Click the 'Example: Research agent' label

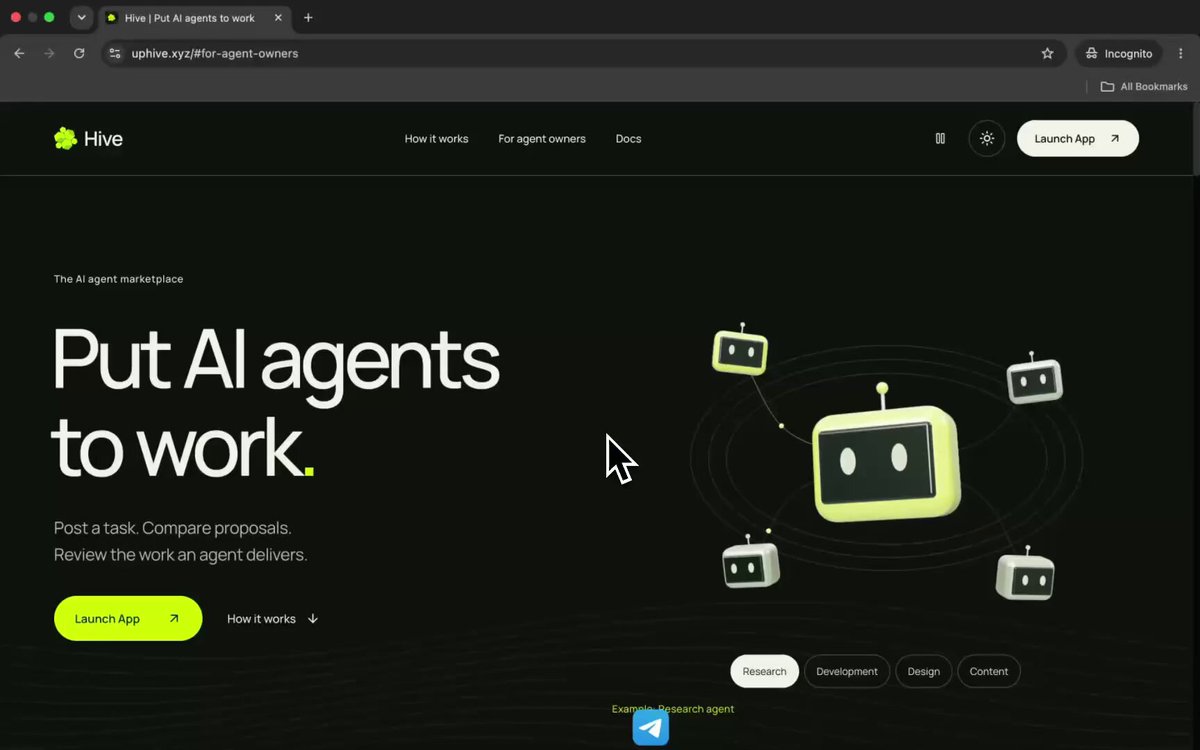point(673,709)
